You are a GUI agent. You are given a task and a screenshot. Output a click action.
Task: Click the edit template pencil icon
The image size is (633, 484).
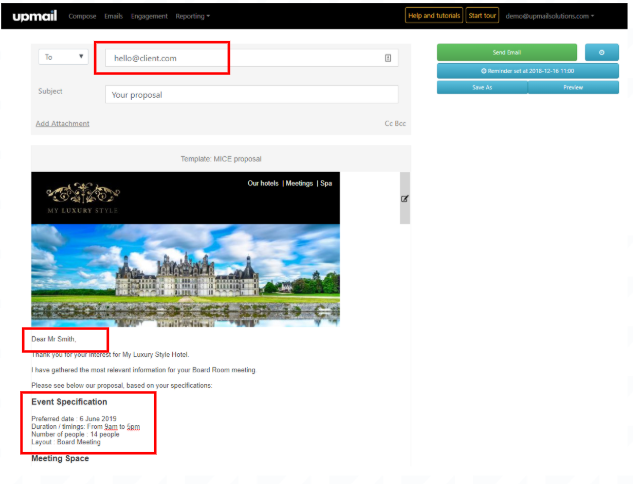tap(404, 199)
